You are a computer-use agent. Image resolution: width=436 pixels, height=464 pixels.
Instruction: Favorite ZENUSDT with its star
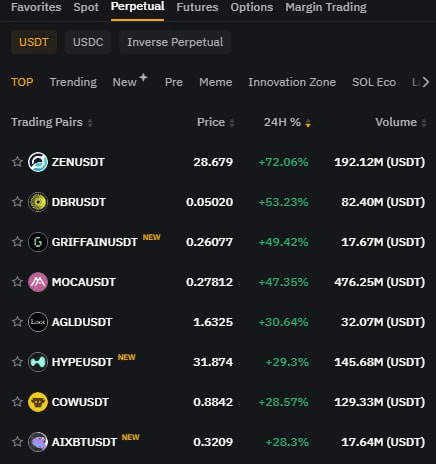point(17,162)
